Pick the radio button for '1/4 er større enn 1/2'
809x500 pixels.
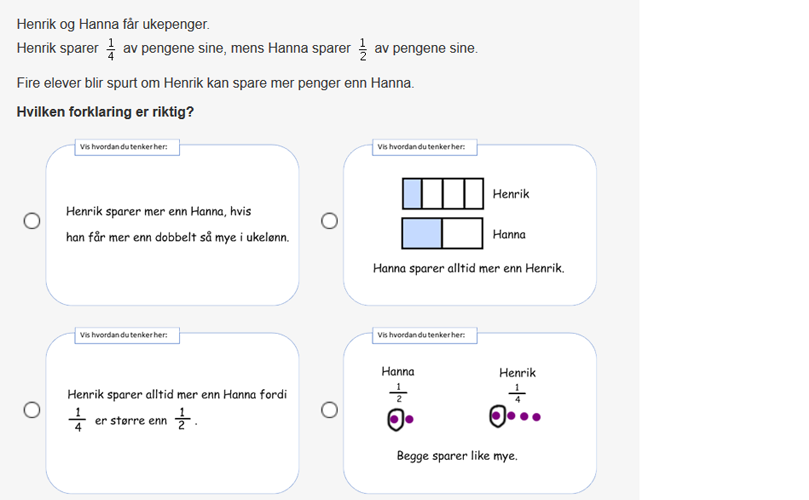32,409
